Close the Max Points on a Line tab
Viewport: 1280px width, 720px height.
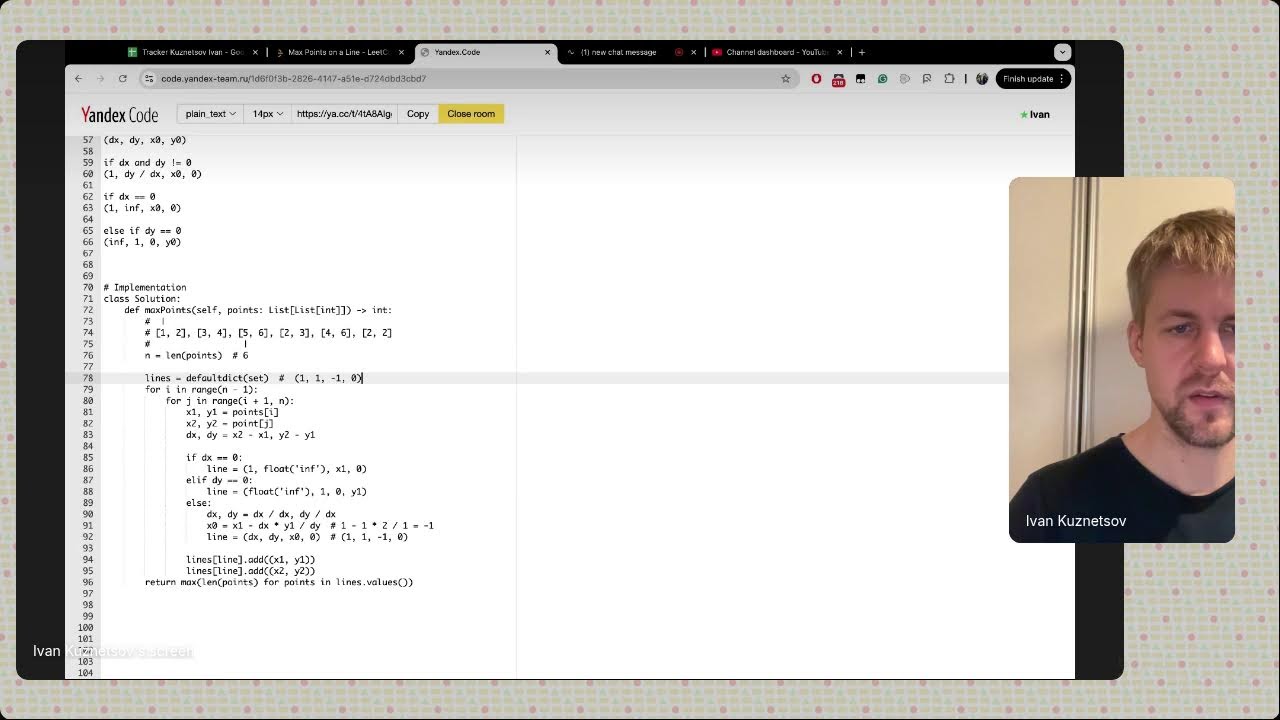[401, 52]
